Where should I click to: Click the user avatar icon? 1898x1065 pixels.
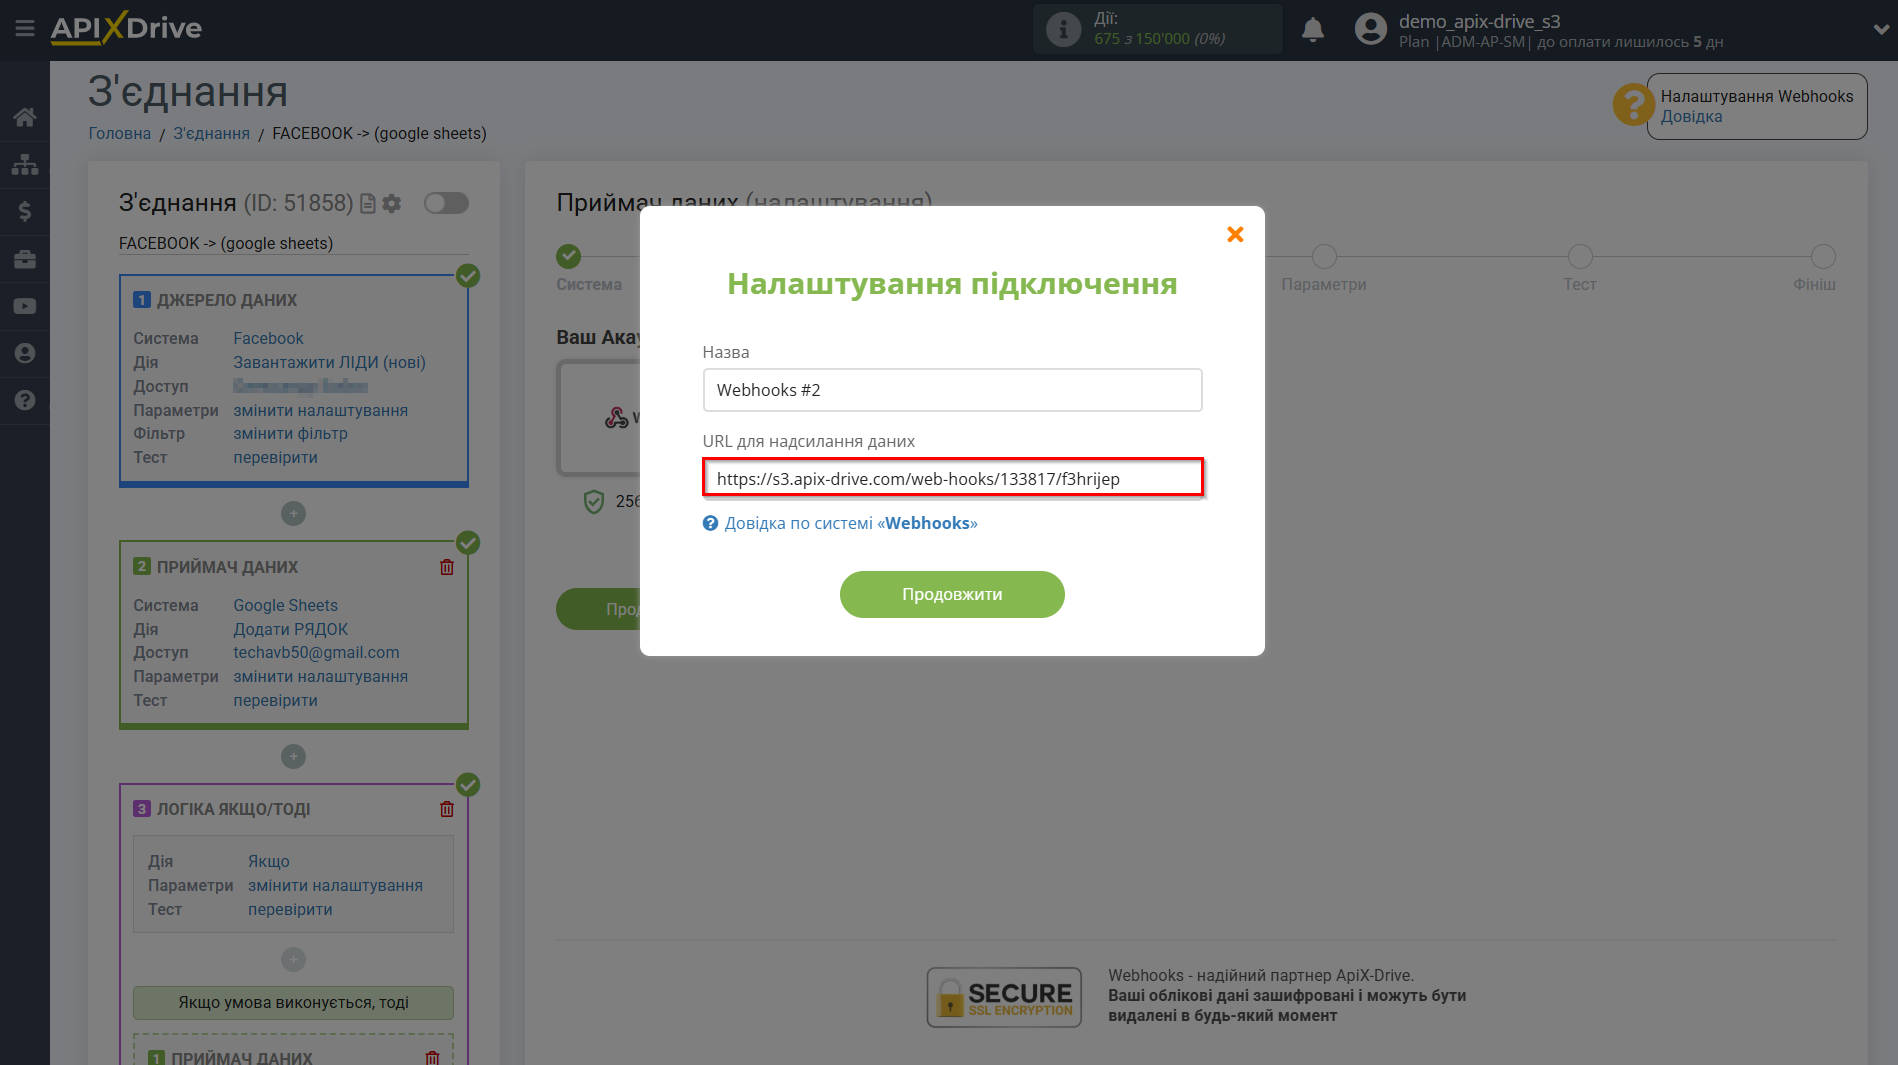(1370, 29)
